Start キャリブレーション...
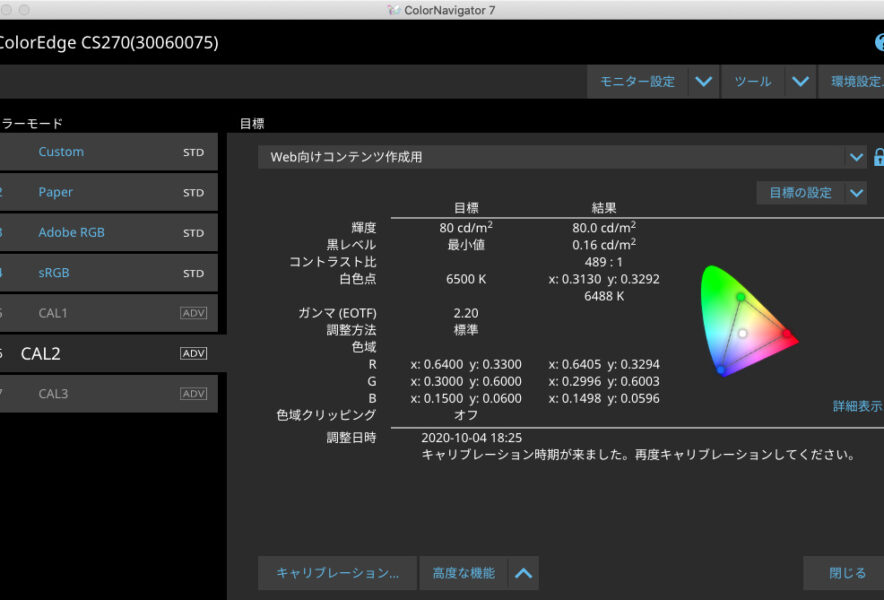 [x=337, y=573]
